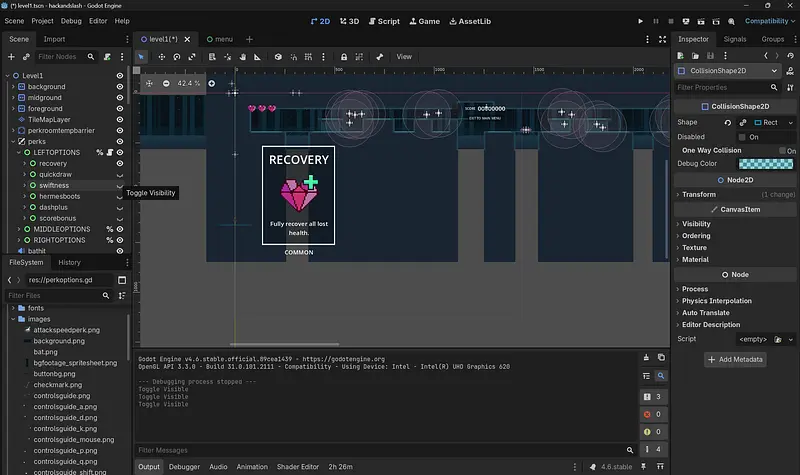The image size is (800, 475).
Task: Enable the Disabled checkbox in Inspector
Action: click(741, 137)
